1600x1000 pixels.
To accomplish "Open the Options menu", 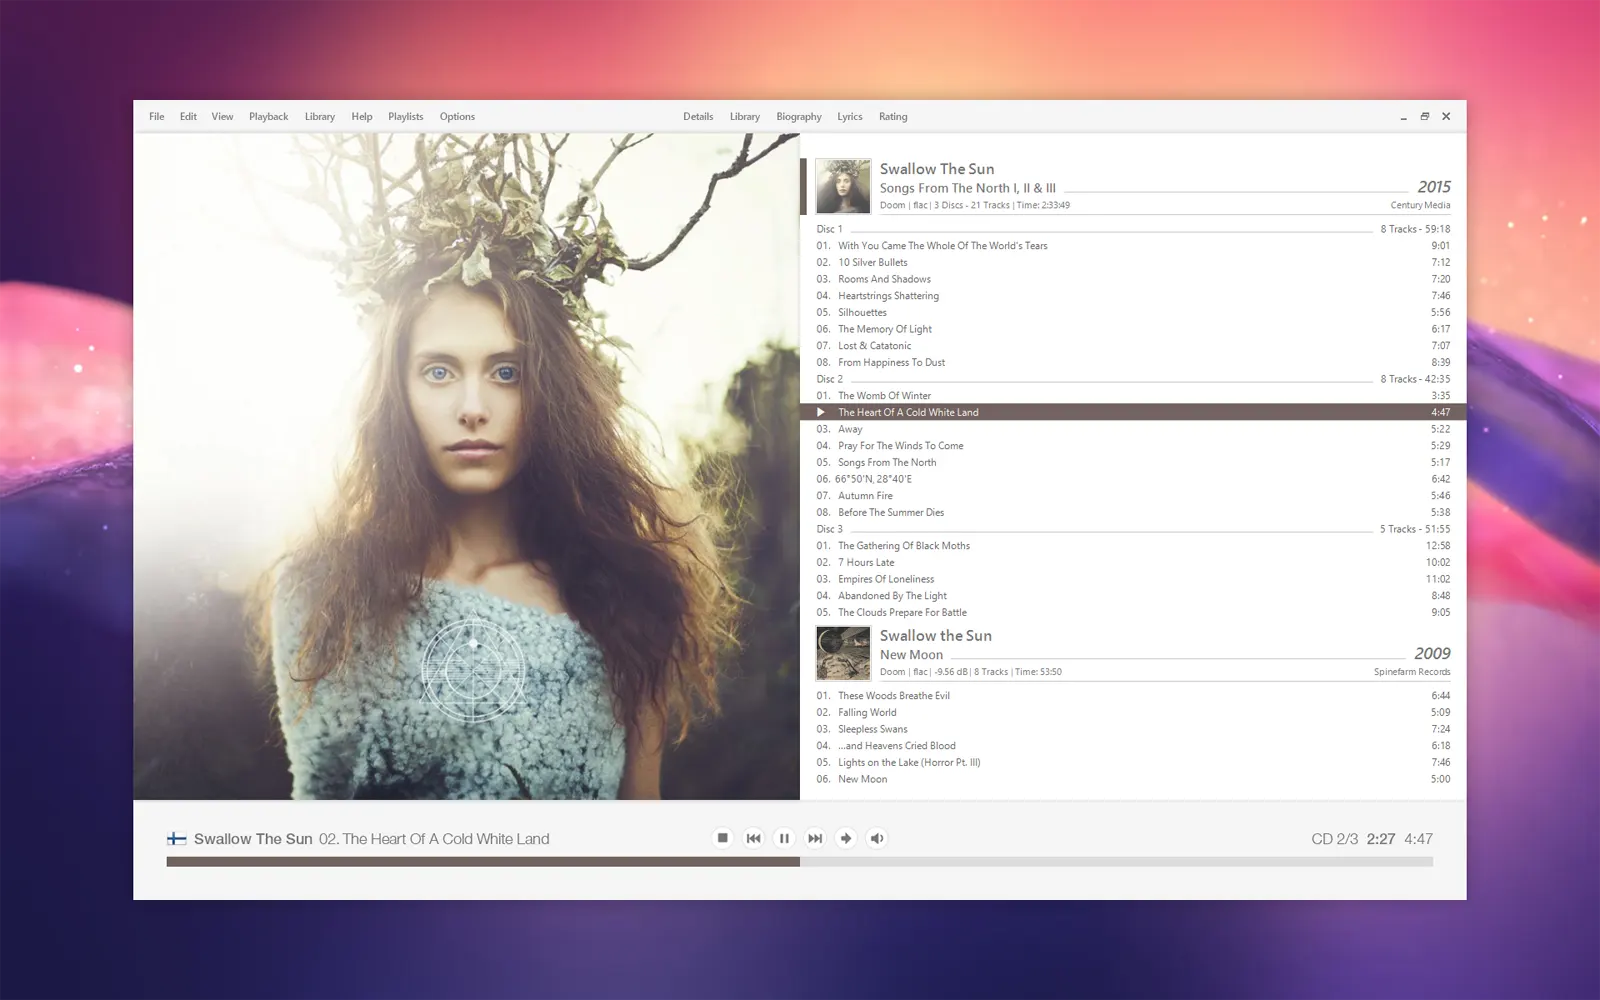I will point(457,116).
